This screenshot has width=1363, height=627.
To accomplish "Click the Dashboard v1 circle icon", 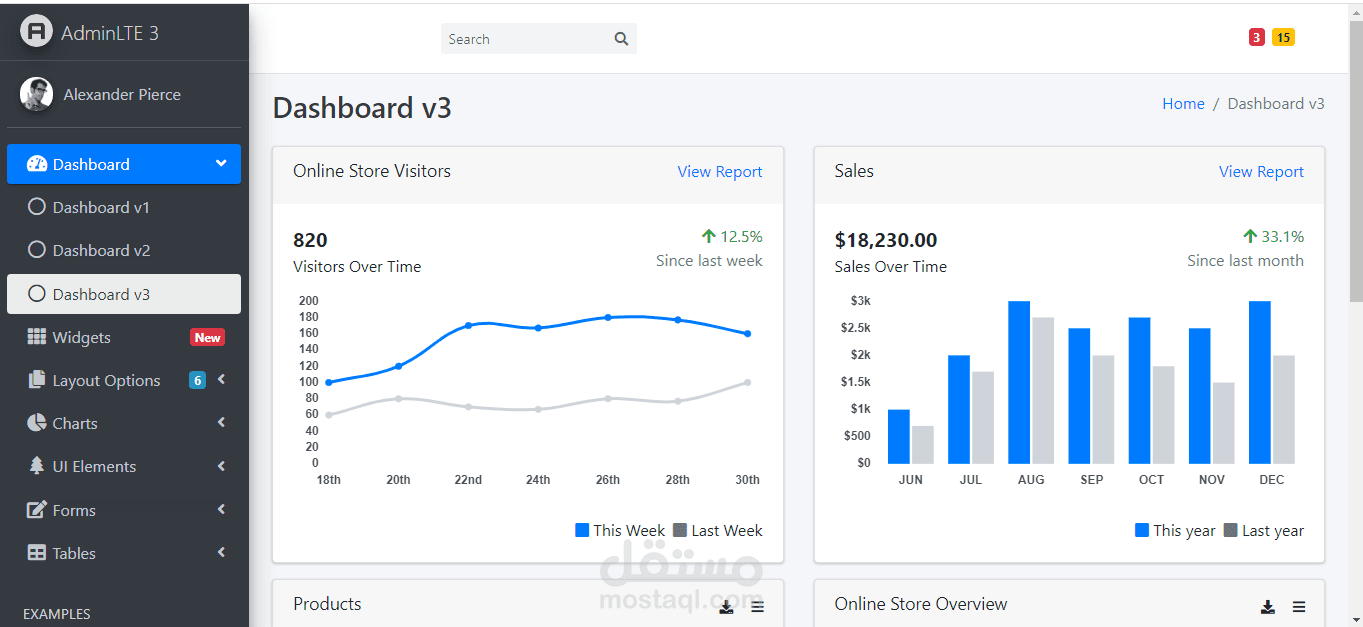I will click(x=37, y=207).
